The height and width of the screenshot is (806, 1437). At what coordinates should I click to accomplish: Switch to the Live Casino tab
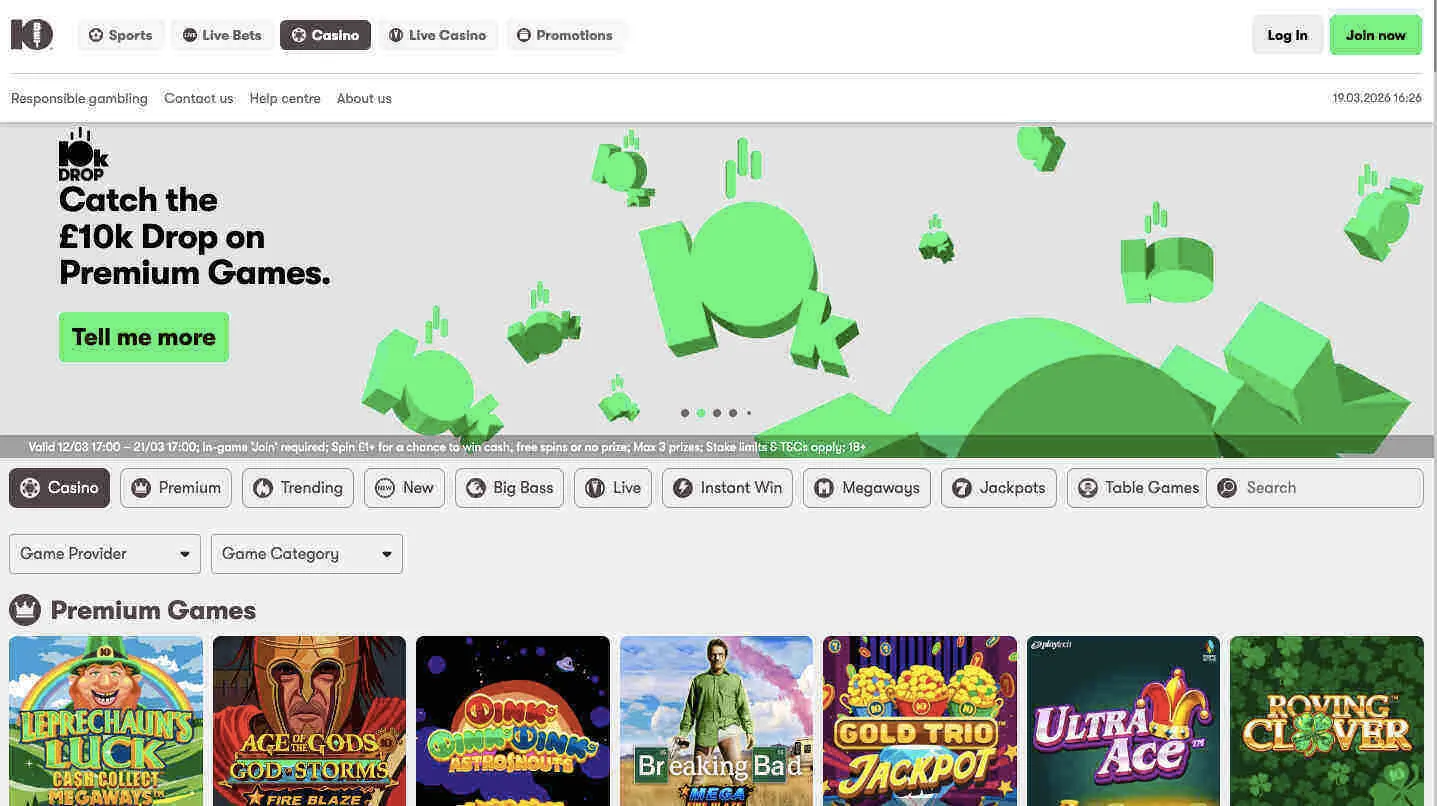pos(437,34)
